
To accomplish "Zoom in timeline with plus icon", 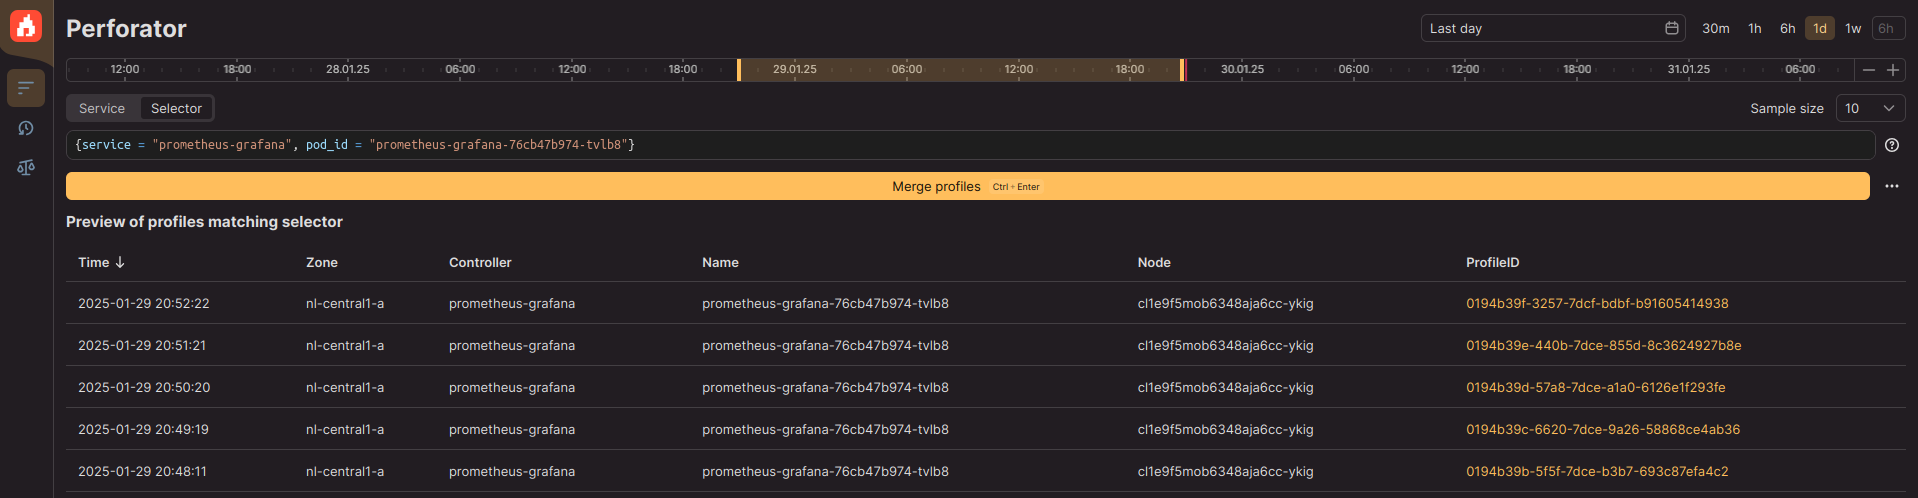I will (1892, 70).
